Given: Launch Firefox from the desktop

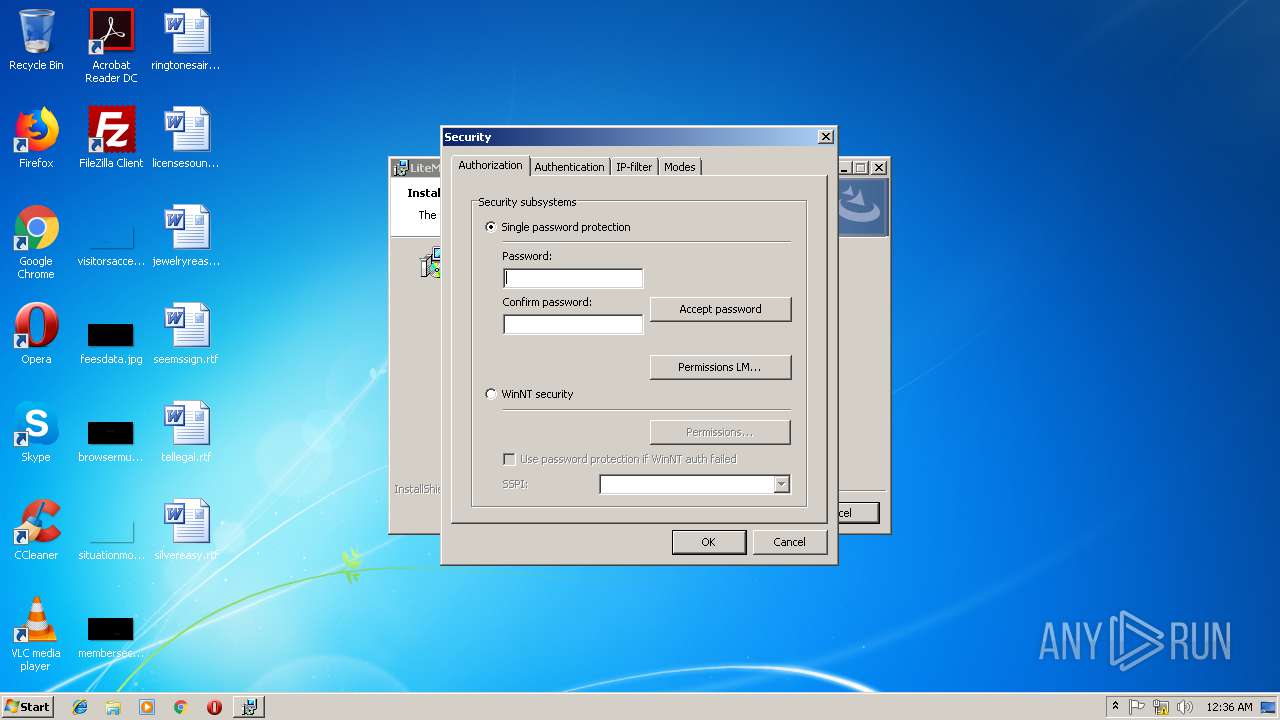Looking at the screenshot, I should [36, 138].
